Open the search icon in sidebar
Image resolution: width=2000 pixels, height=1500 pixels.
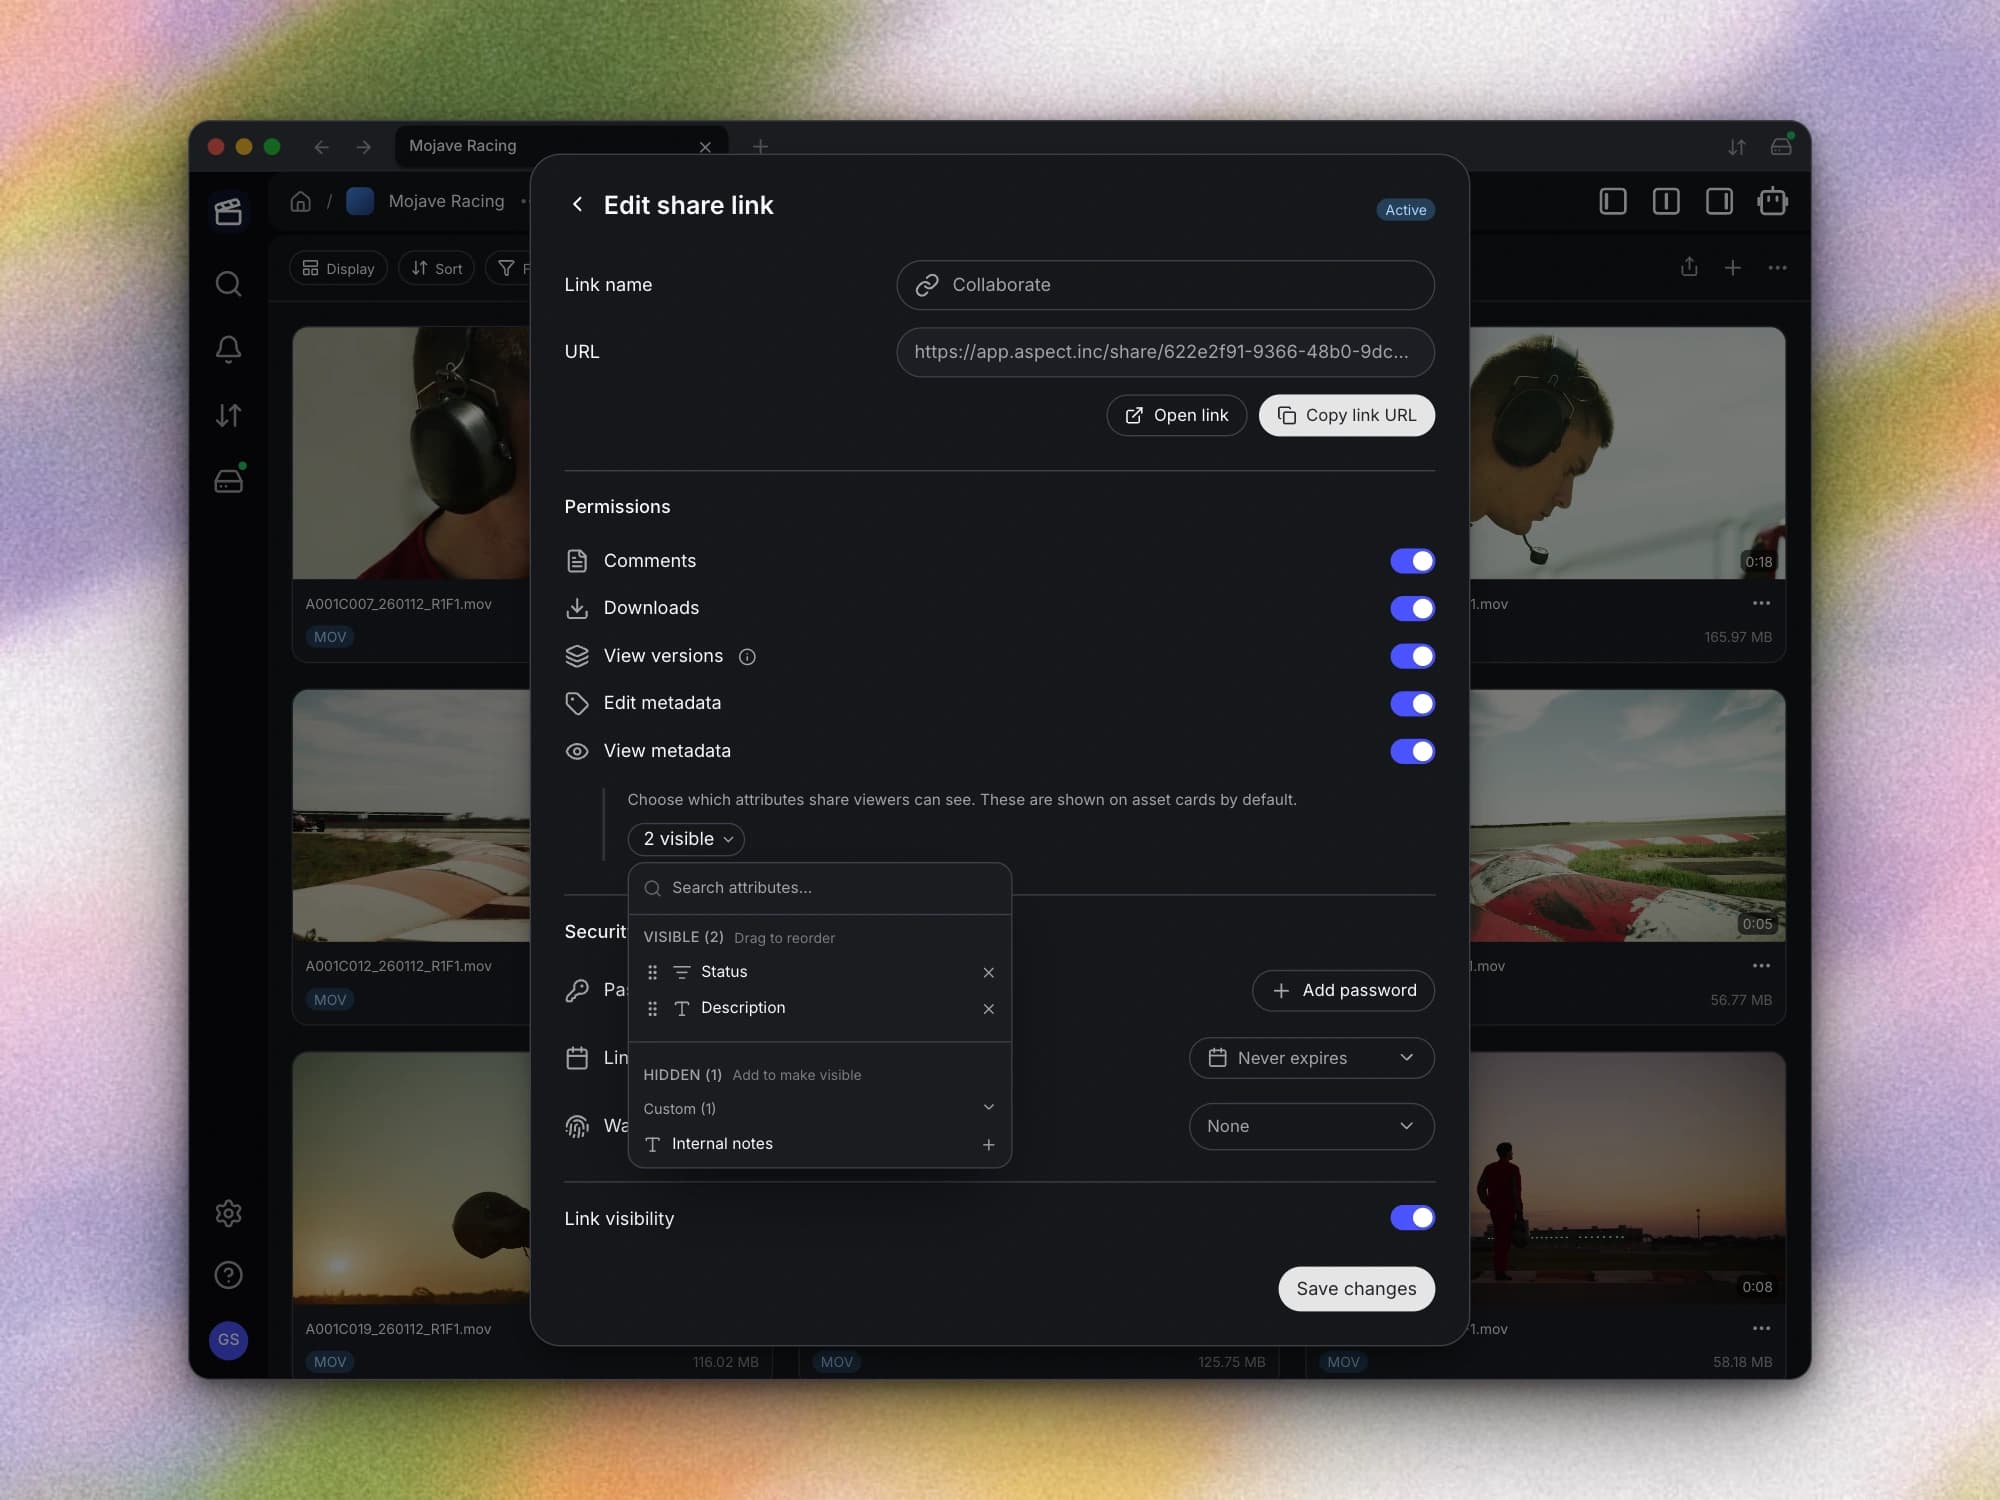click(x=229, y=284)
